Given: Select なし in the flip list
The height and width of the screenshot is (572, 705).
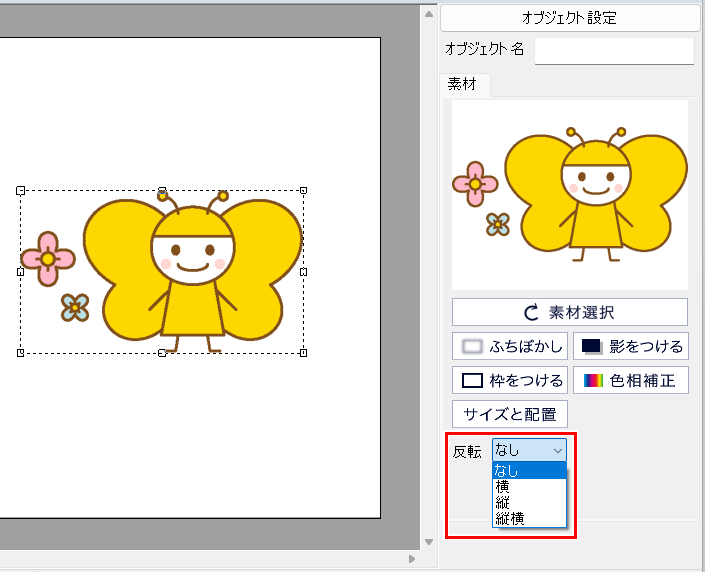Looking at the screenshot, I should [x=529, y=471].
